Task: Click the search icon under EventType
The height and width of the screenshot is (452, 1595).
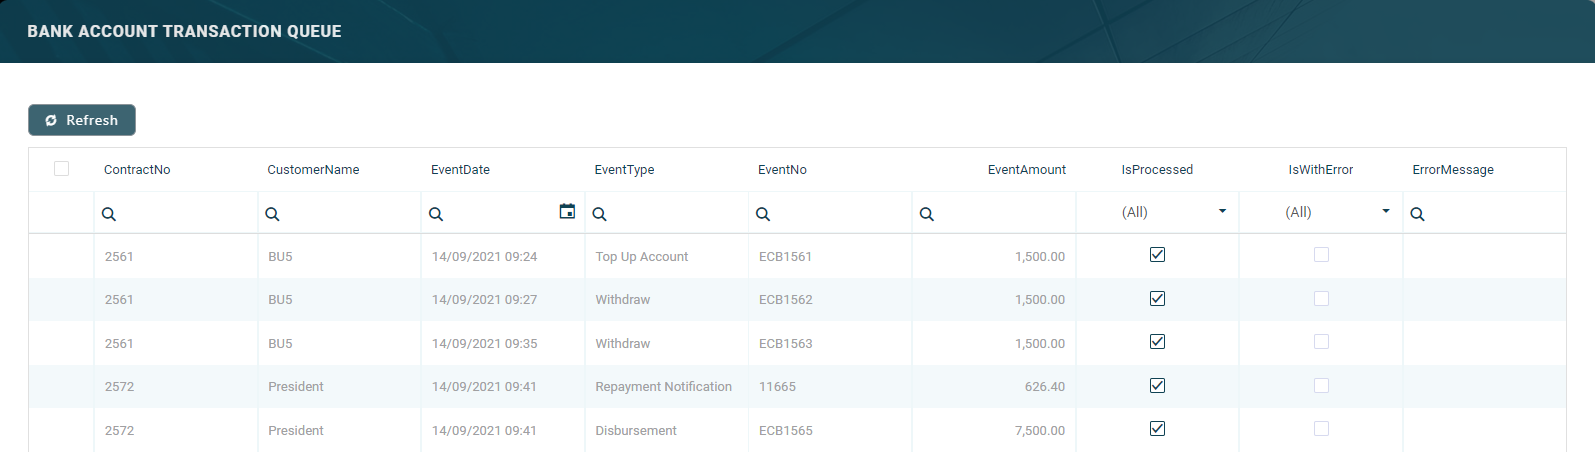Action: click(599, 214)
